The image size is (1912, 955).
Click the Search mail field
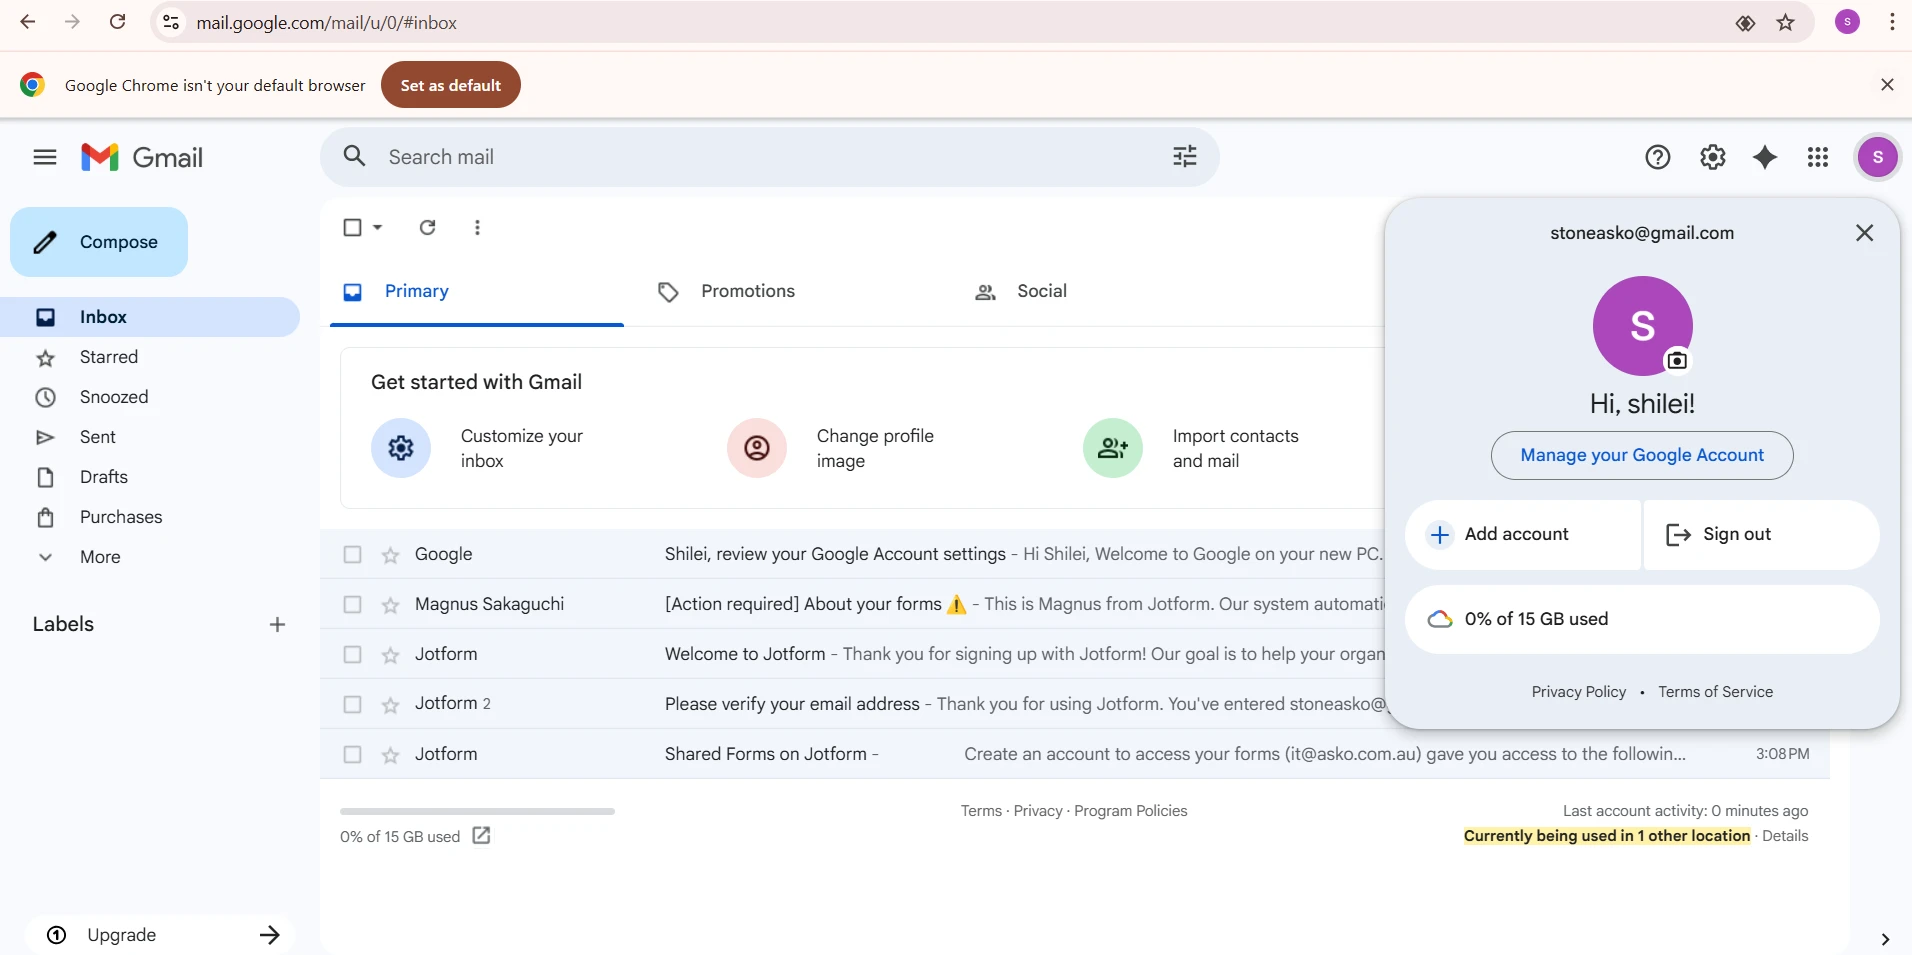pyautogui.click(x=770, y=157)
